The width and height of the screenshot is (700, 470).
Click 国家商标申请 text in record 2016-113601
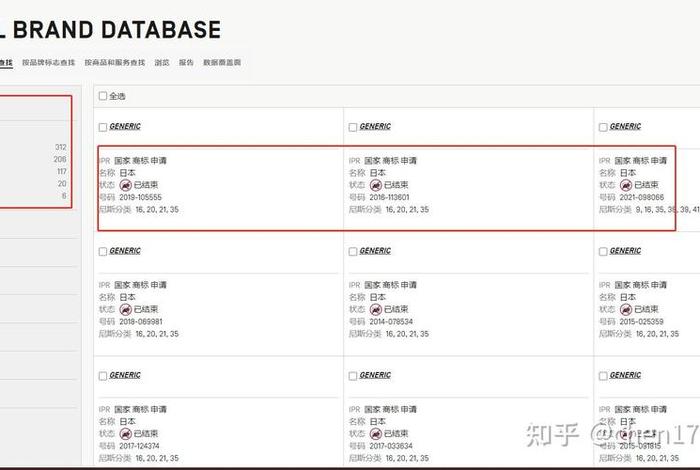click(x=390, y=161)
